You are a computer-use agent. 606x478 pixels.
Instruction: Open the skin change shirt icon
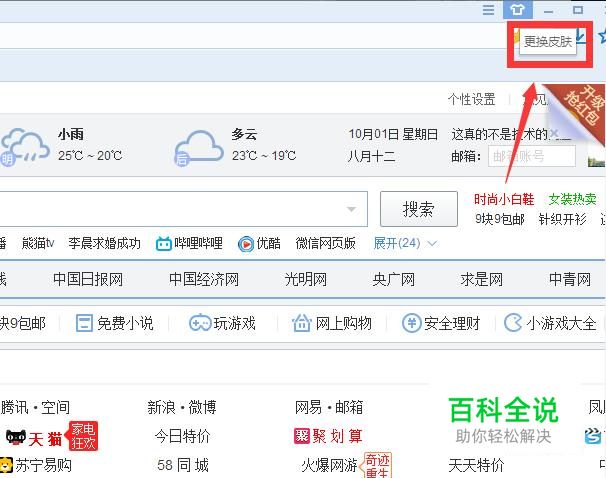(517, 10)
